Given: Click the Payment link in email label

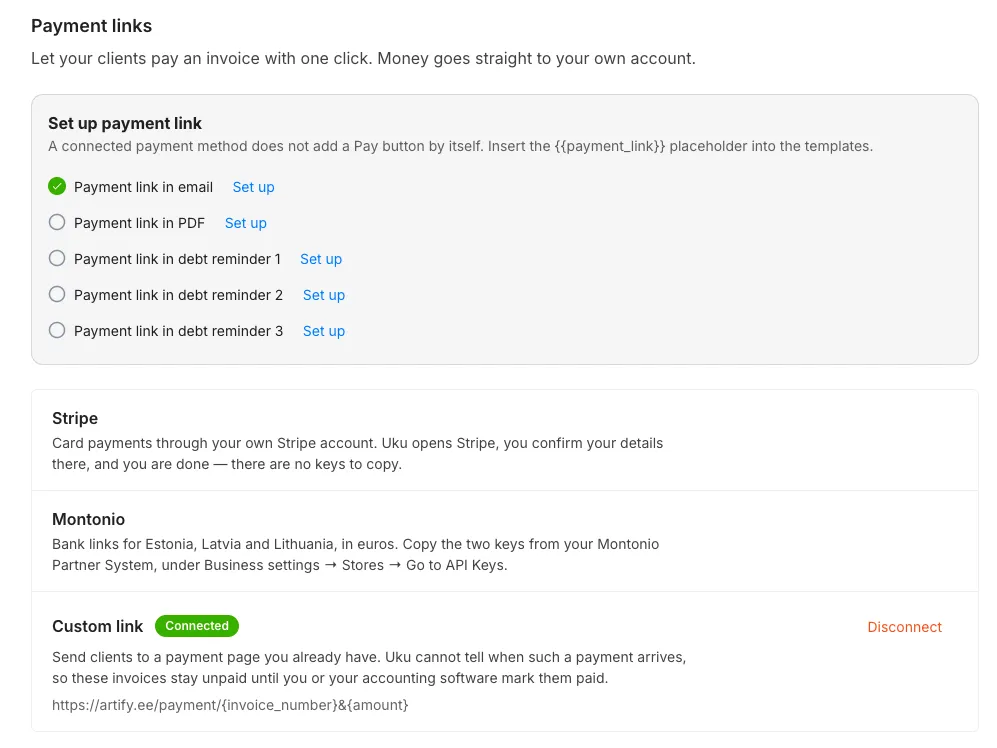Looking at the screenshot, I should [x=143, y=187].
